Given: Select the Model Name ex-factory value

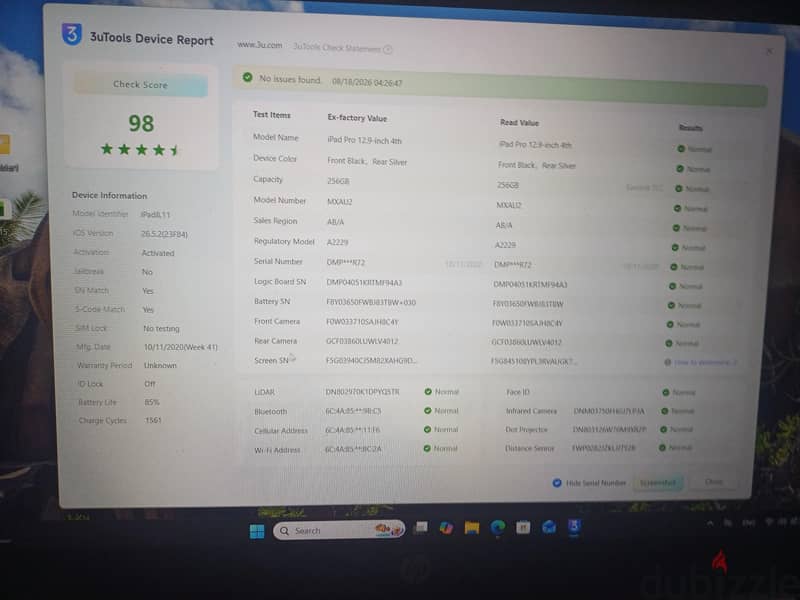Looking at the screenshot, I should pos(364,140).
